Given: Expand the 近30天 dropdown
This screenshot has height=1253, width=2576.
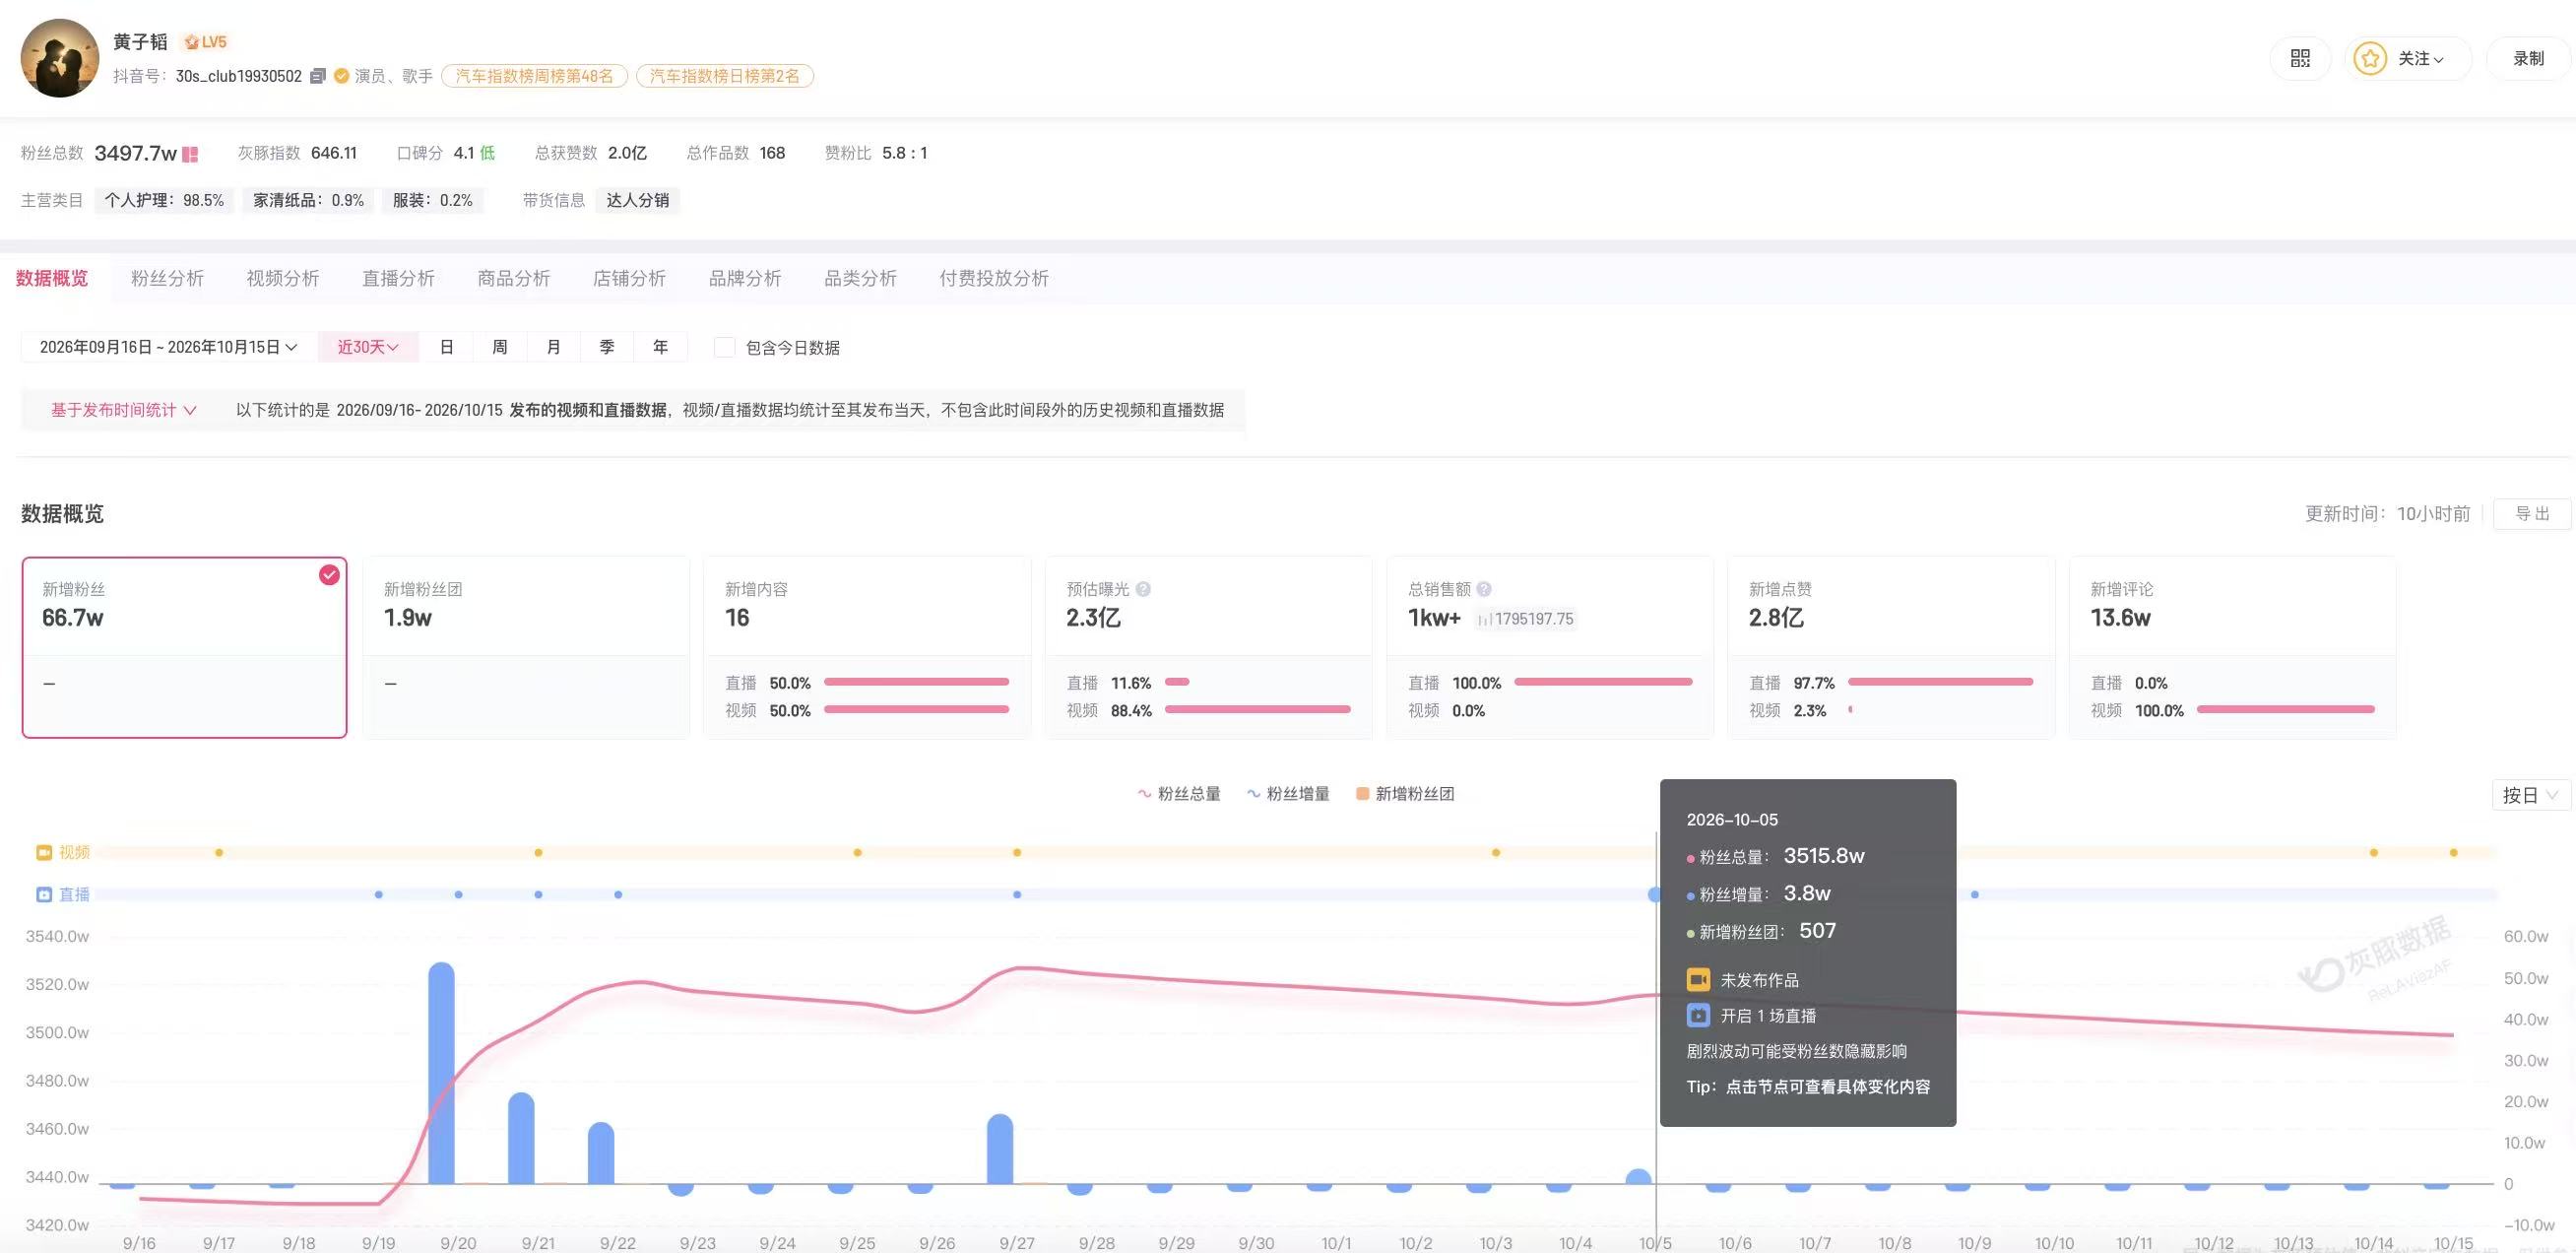Looking at the screenshot, I should pos(368,347).
